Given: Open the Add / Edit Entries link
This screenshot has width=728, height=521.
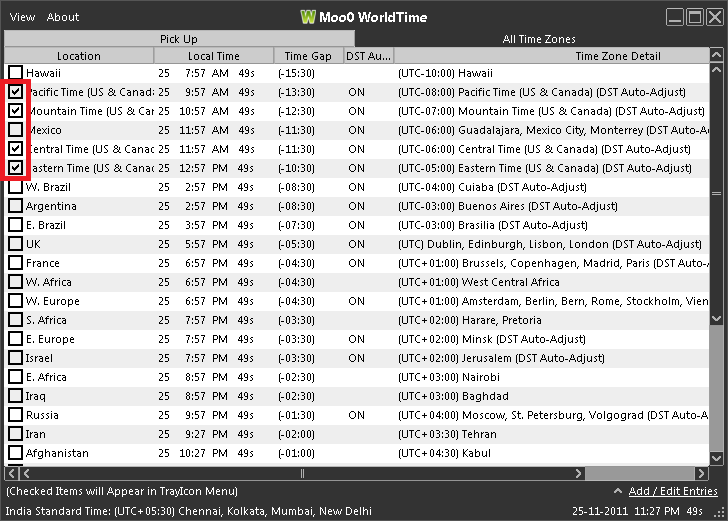Looking at the screenshot, I should (x=673, y=491).
